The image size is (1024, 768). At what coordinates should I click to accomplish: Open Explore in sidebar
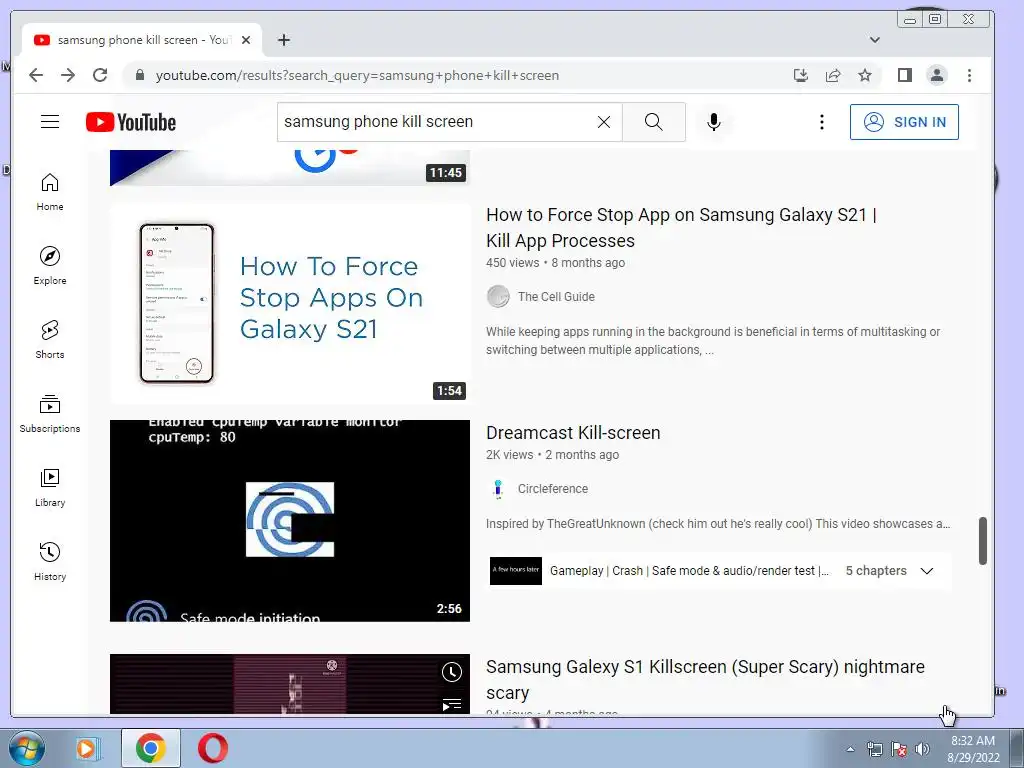pyautogui.click(x=50, y=266)
